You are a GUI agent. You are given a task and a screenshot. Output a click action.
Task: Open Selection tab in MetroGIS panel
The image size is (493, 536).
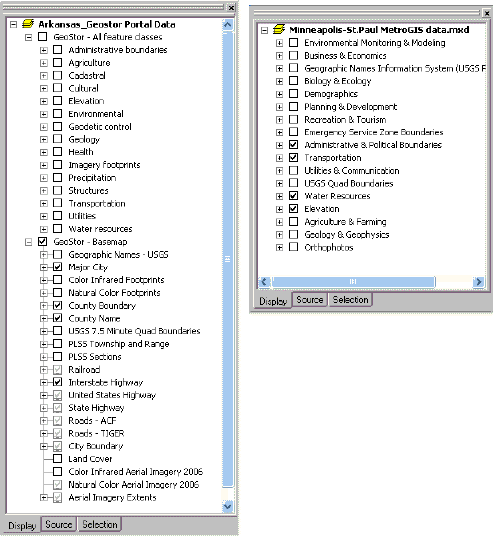tap(350, 299)
